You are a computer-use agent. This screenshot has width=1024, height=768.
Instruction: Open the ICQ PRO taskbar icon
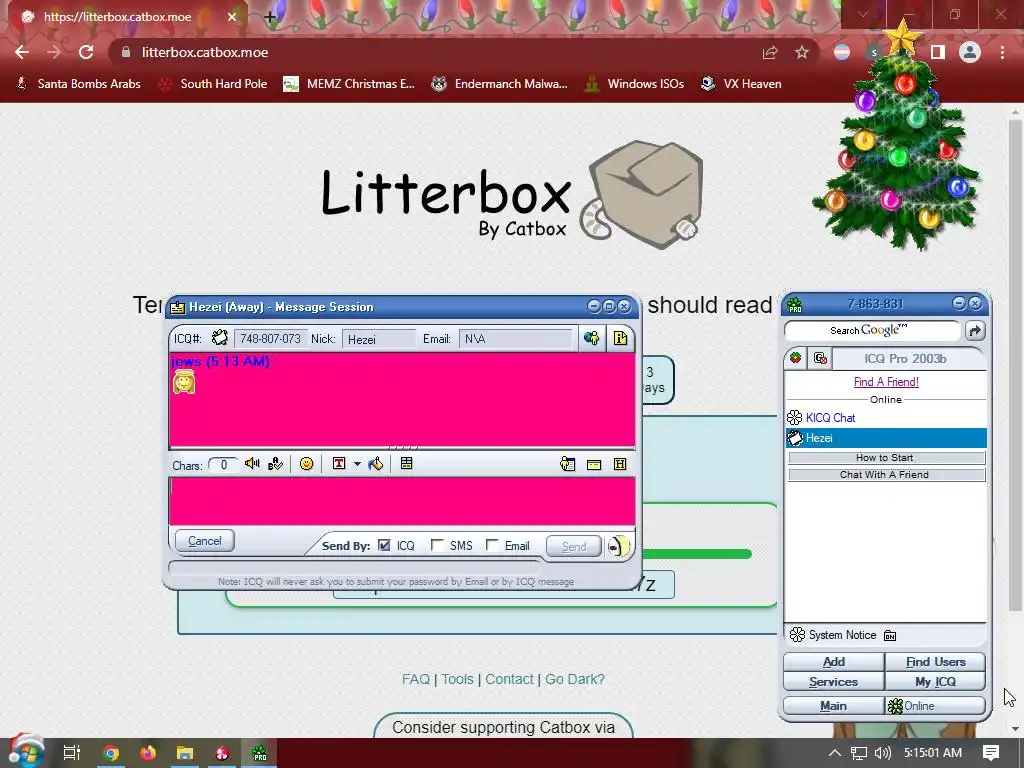259,753
